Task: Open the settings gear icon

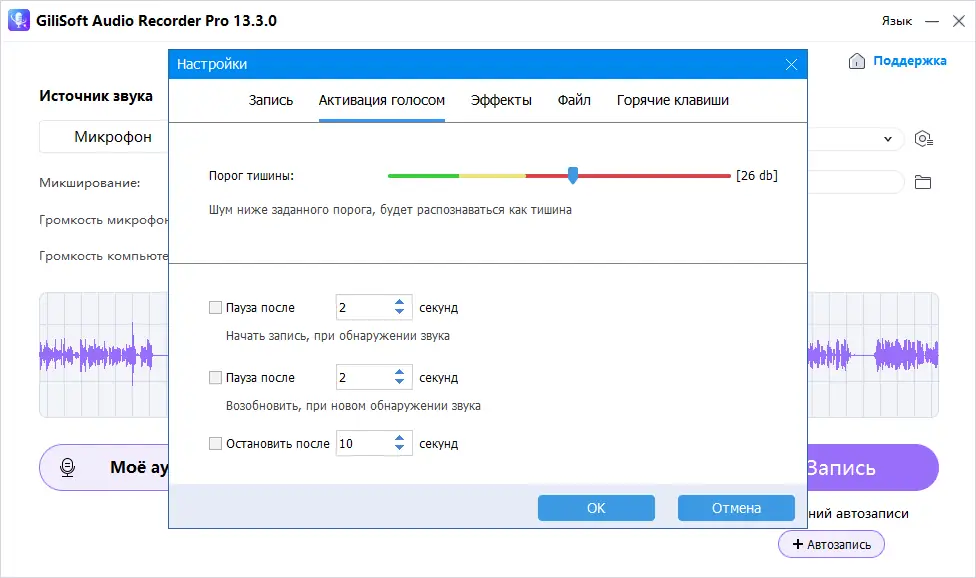Action: [925, 140]
